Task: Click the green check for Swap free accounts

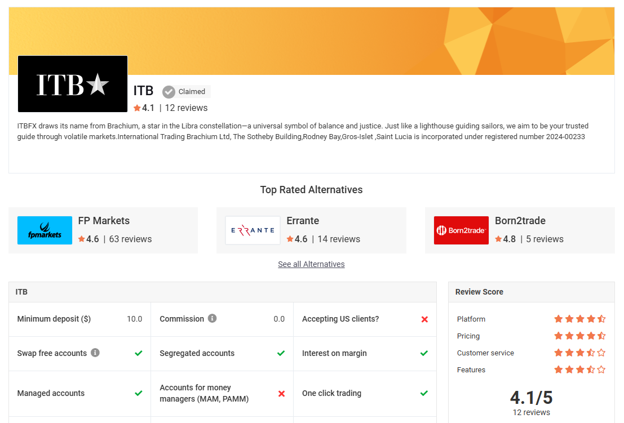Action: (138, 353)
